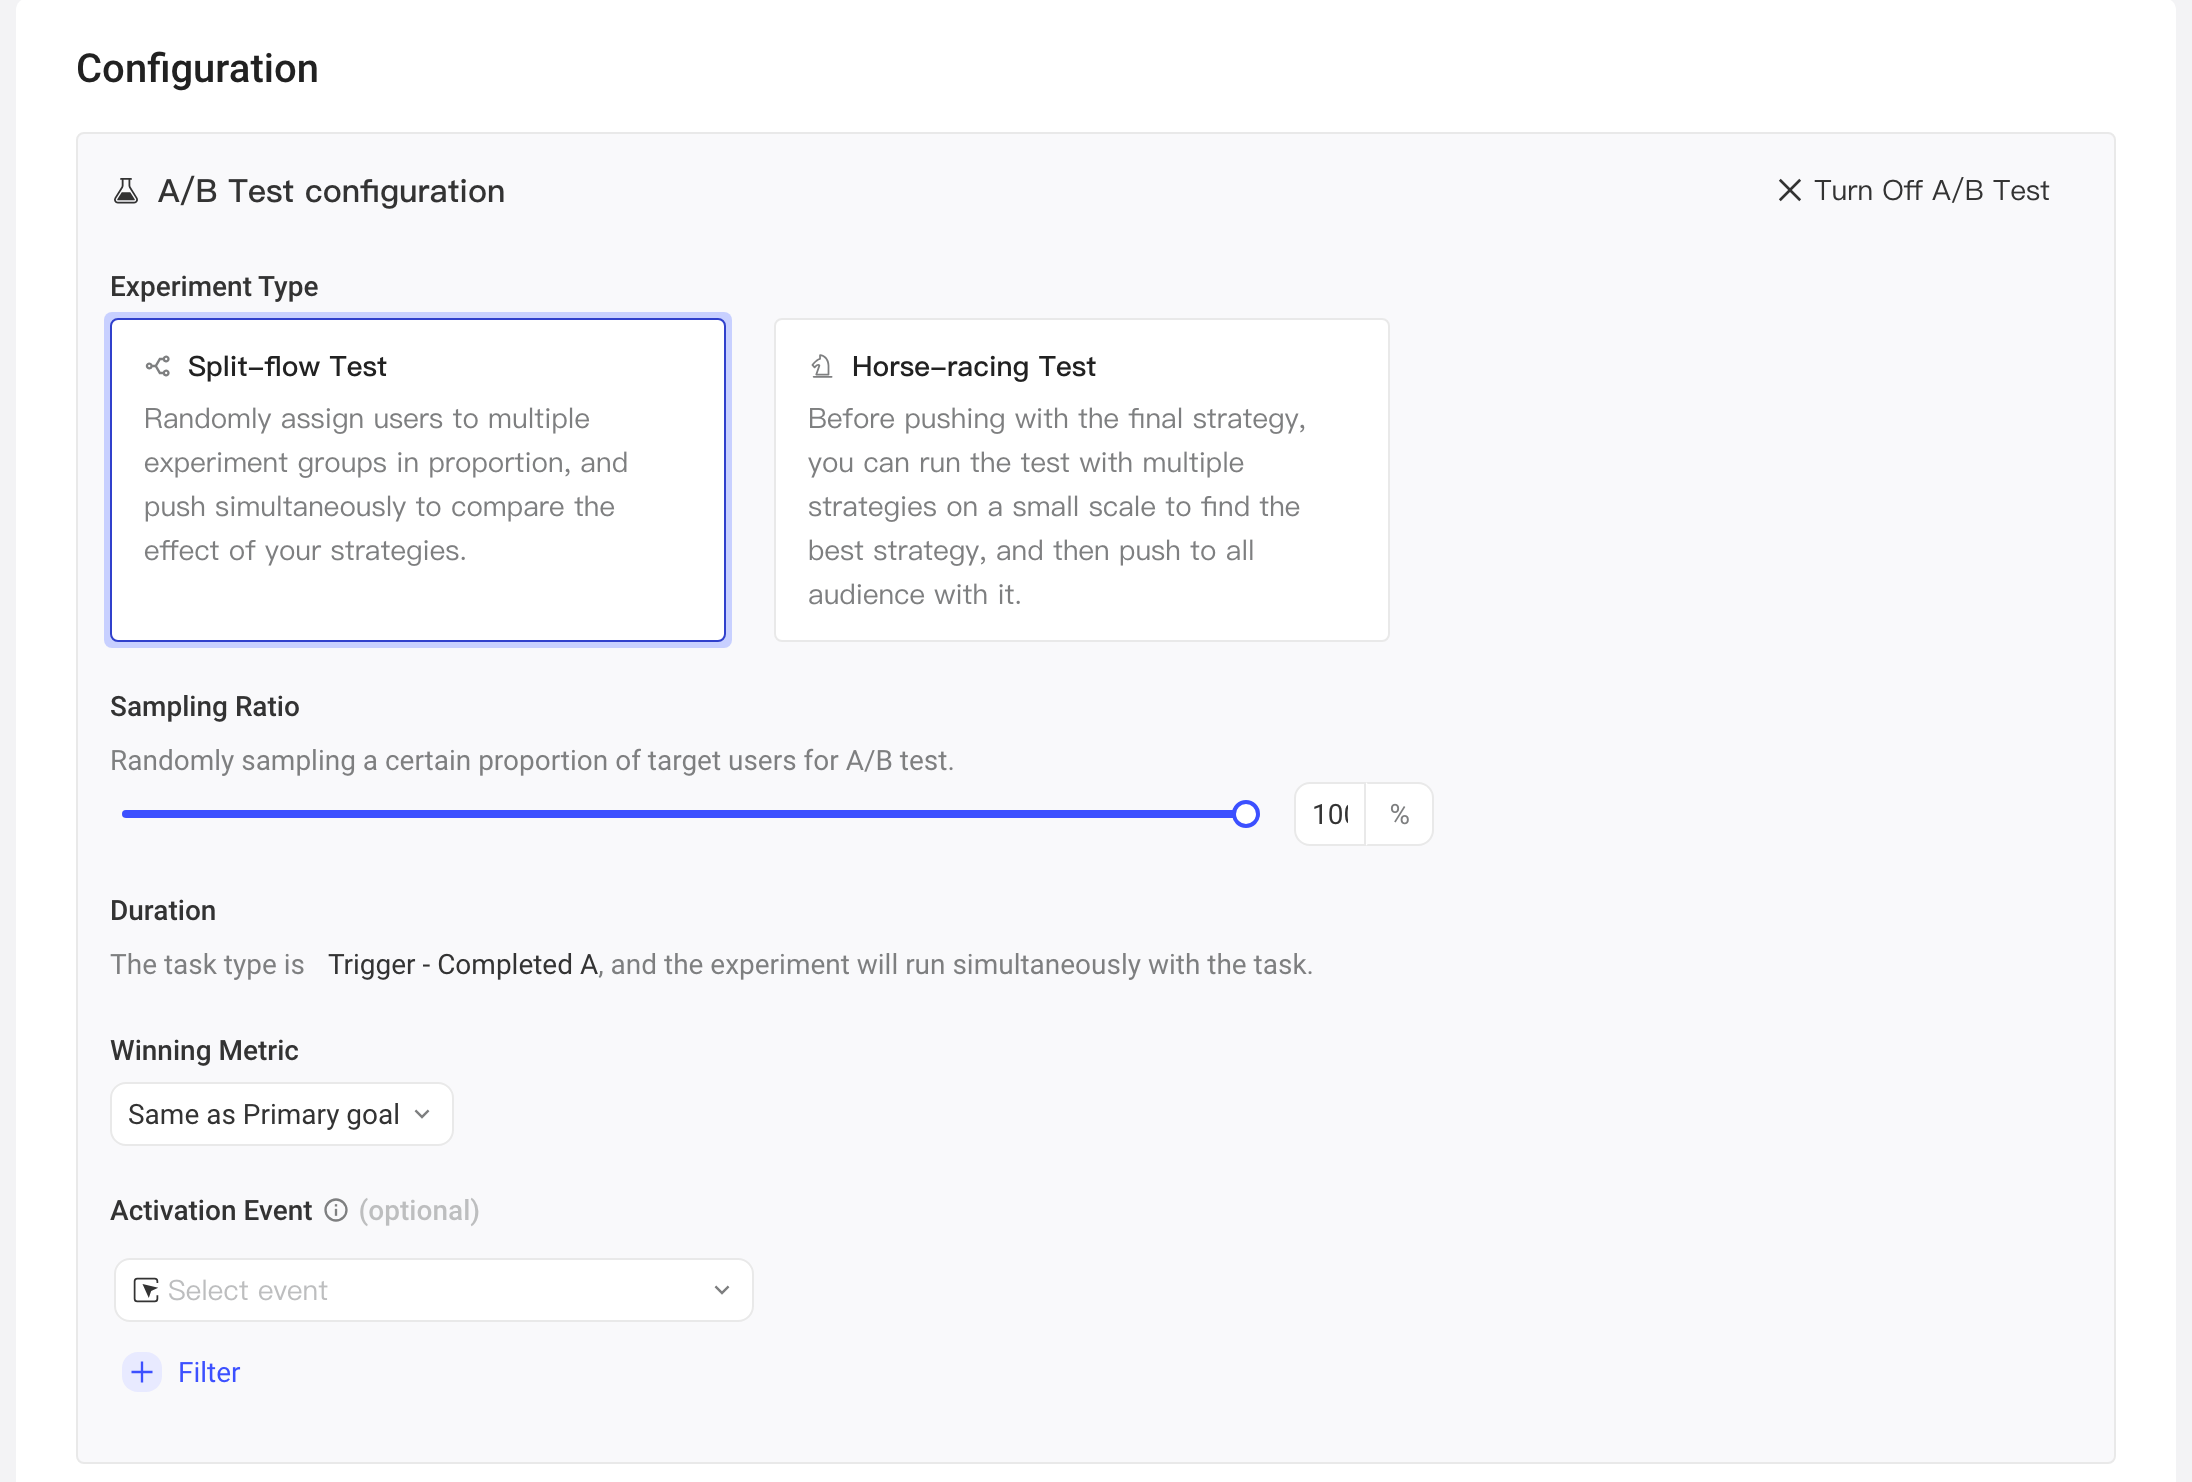This screenshot has width=2192, height=1482.
Task: Click the chevron on the Select event box
Action: [722, 1290]
